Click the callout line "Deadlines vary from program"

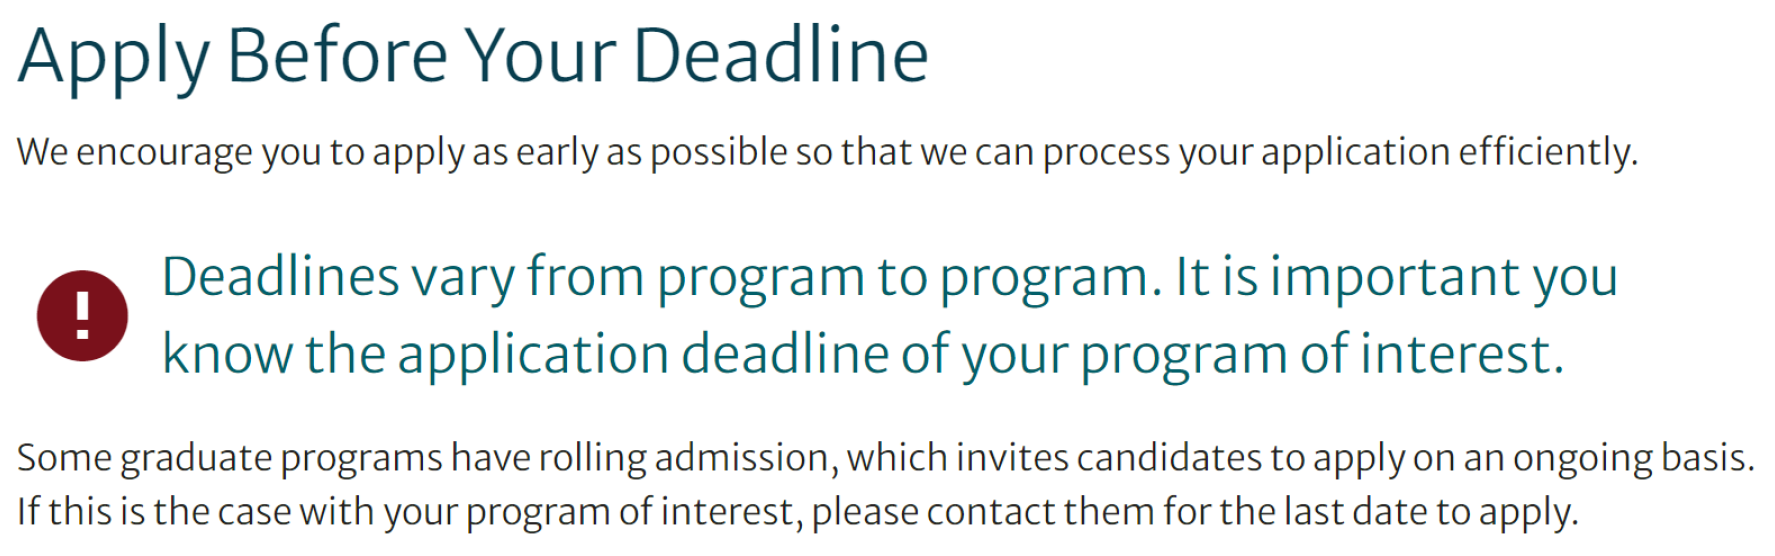coord(660,277)
